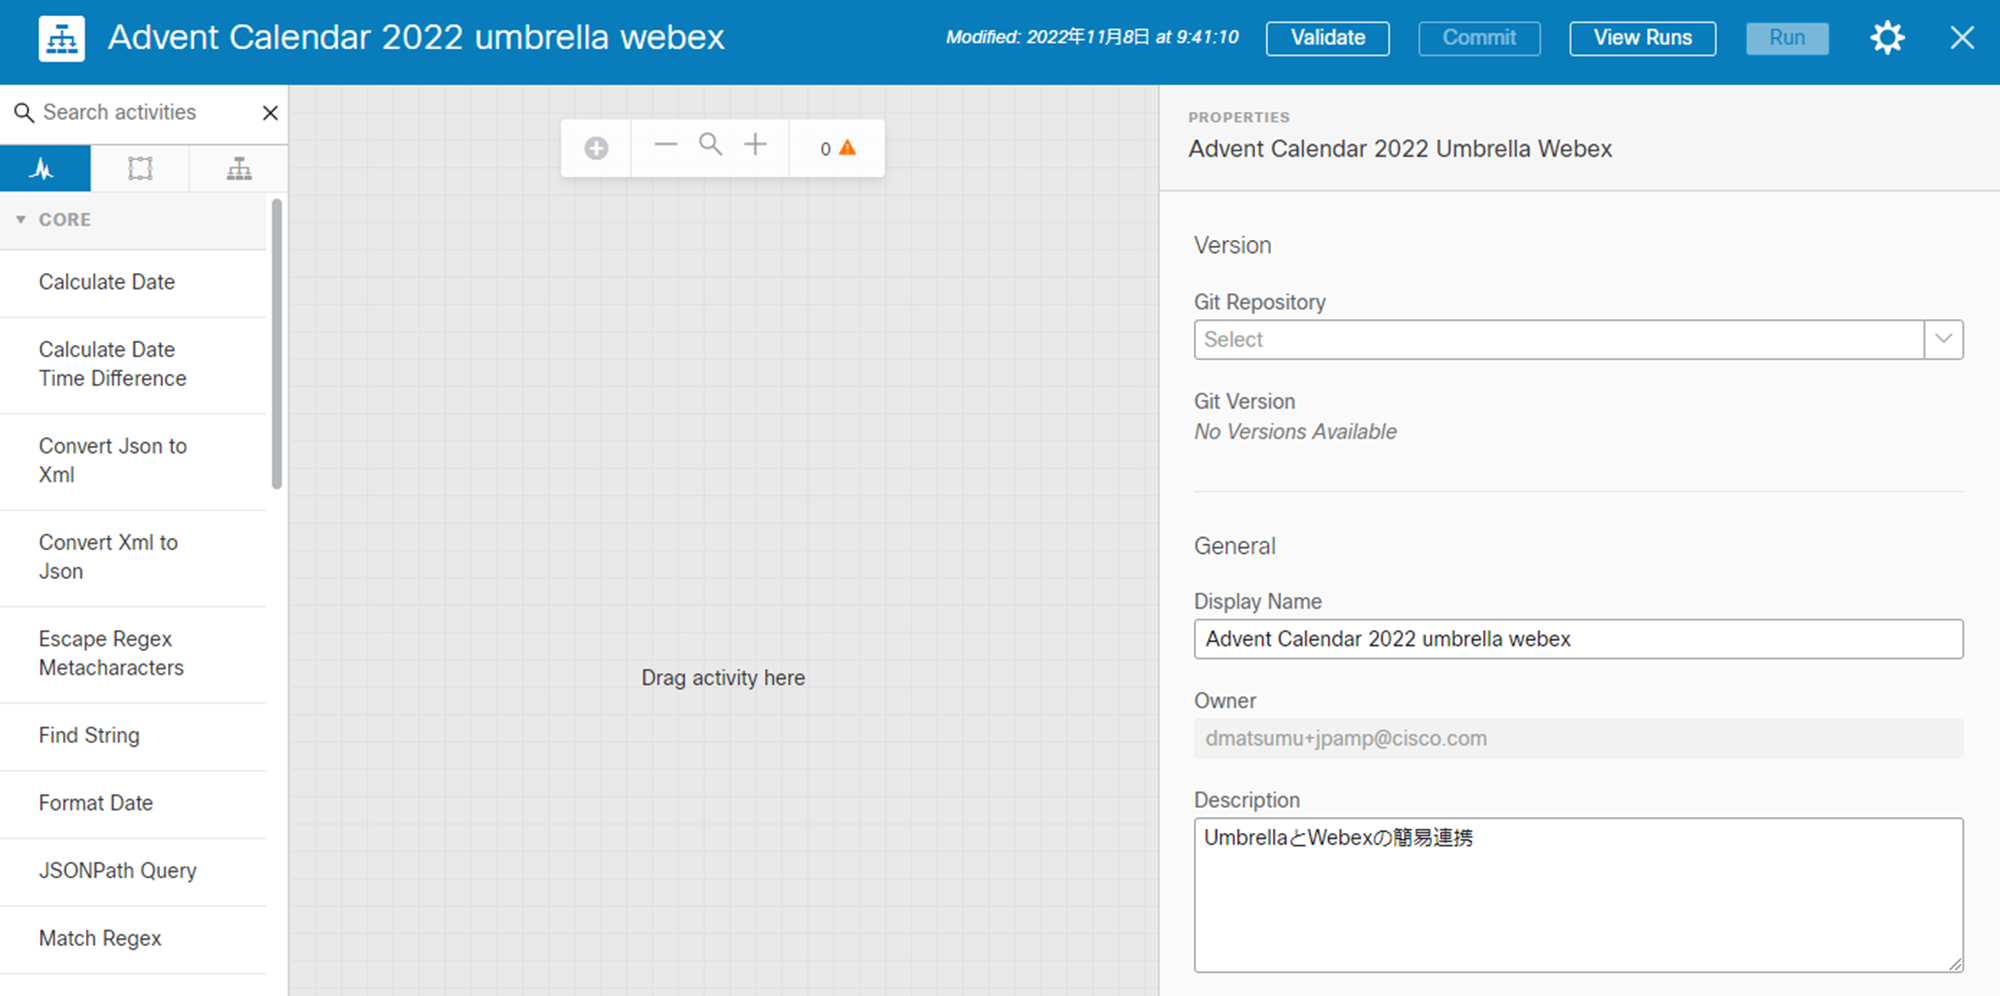The height and width of the screenshot is (996, 2000).
Task: Select the Format Date activity
Action: click(x=133, y=804)
